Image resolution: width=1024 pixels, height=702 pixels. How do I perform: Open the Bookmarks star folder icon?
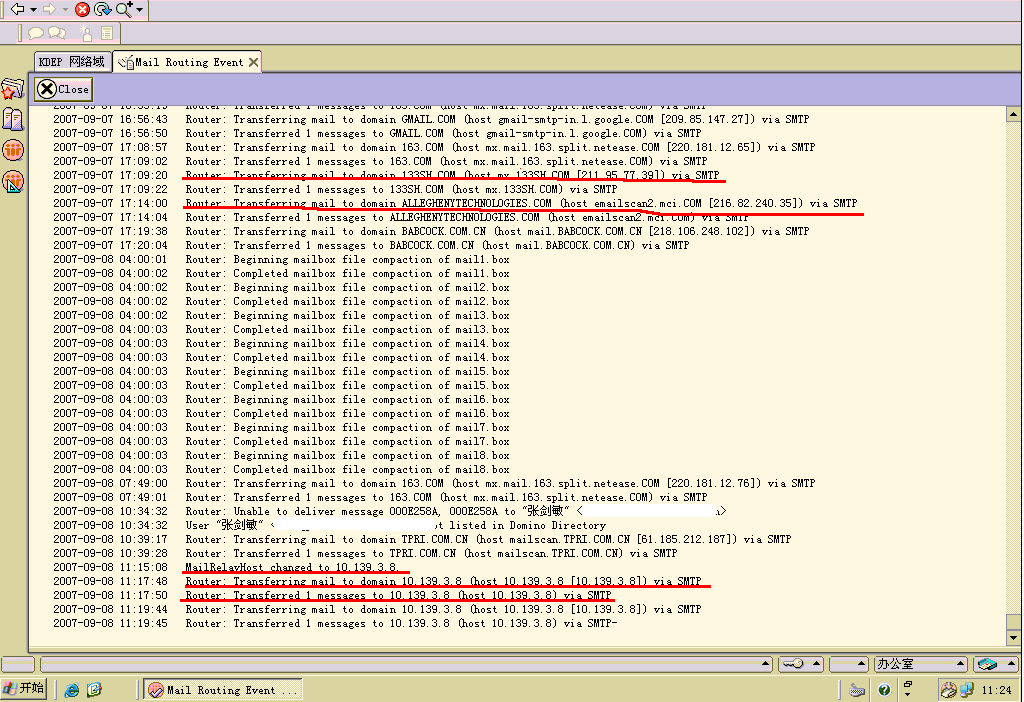coord(13,90)
